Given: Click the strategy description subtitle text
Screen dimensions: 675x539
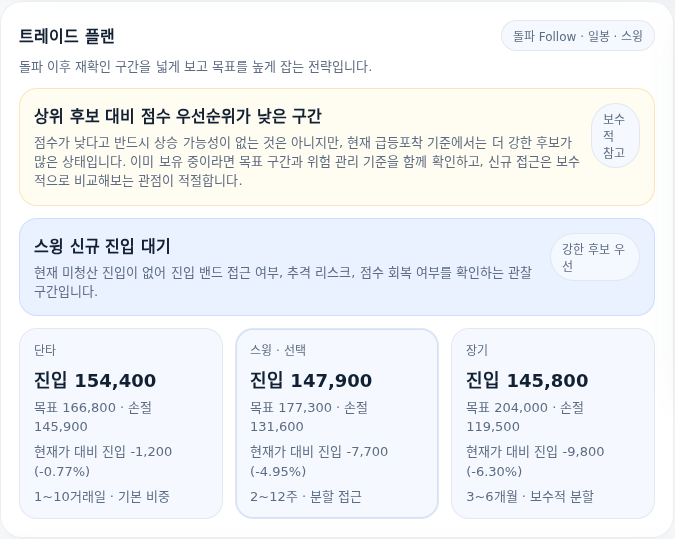Looking at the screenshot, I should pyautogui.click(x=195, y=67).
